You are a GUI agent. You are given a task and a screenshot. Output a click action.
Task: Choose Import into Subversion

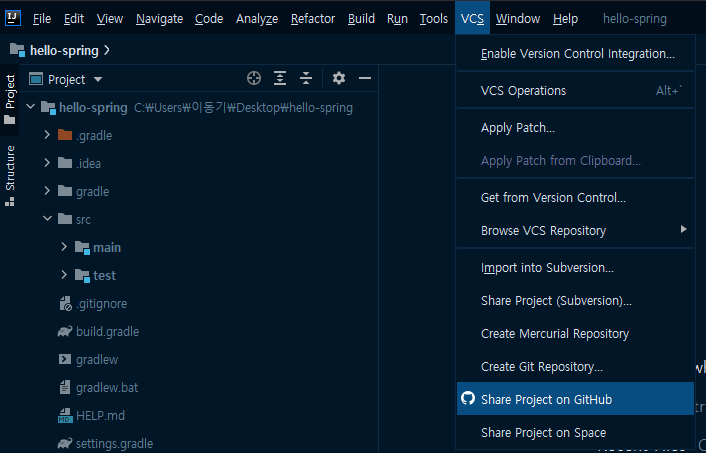pos(575,268)
